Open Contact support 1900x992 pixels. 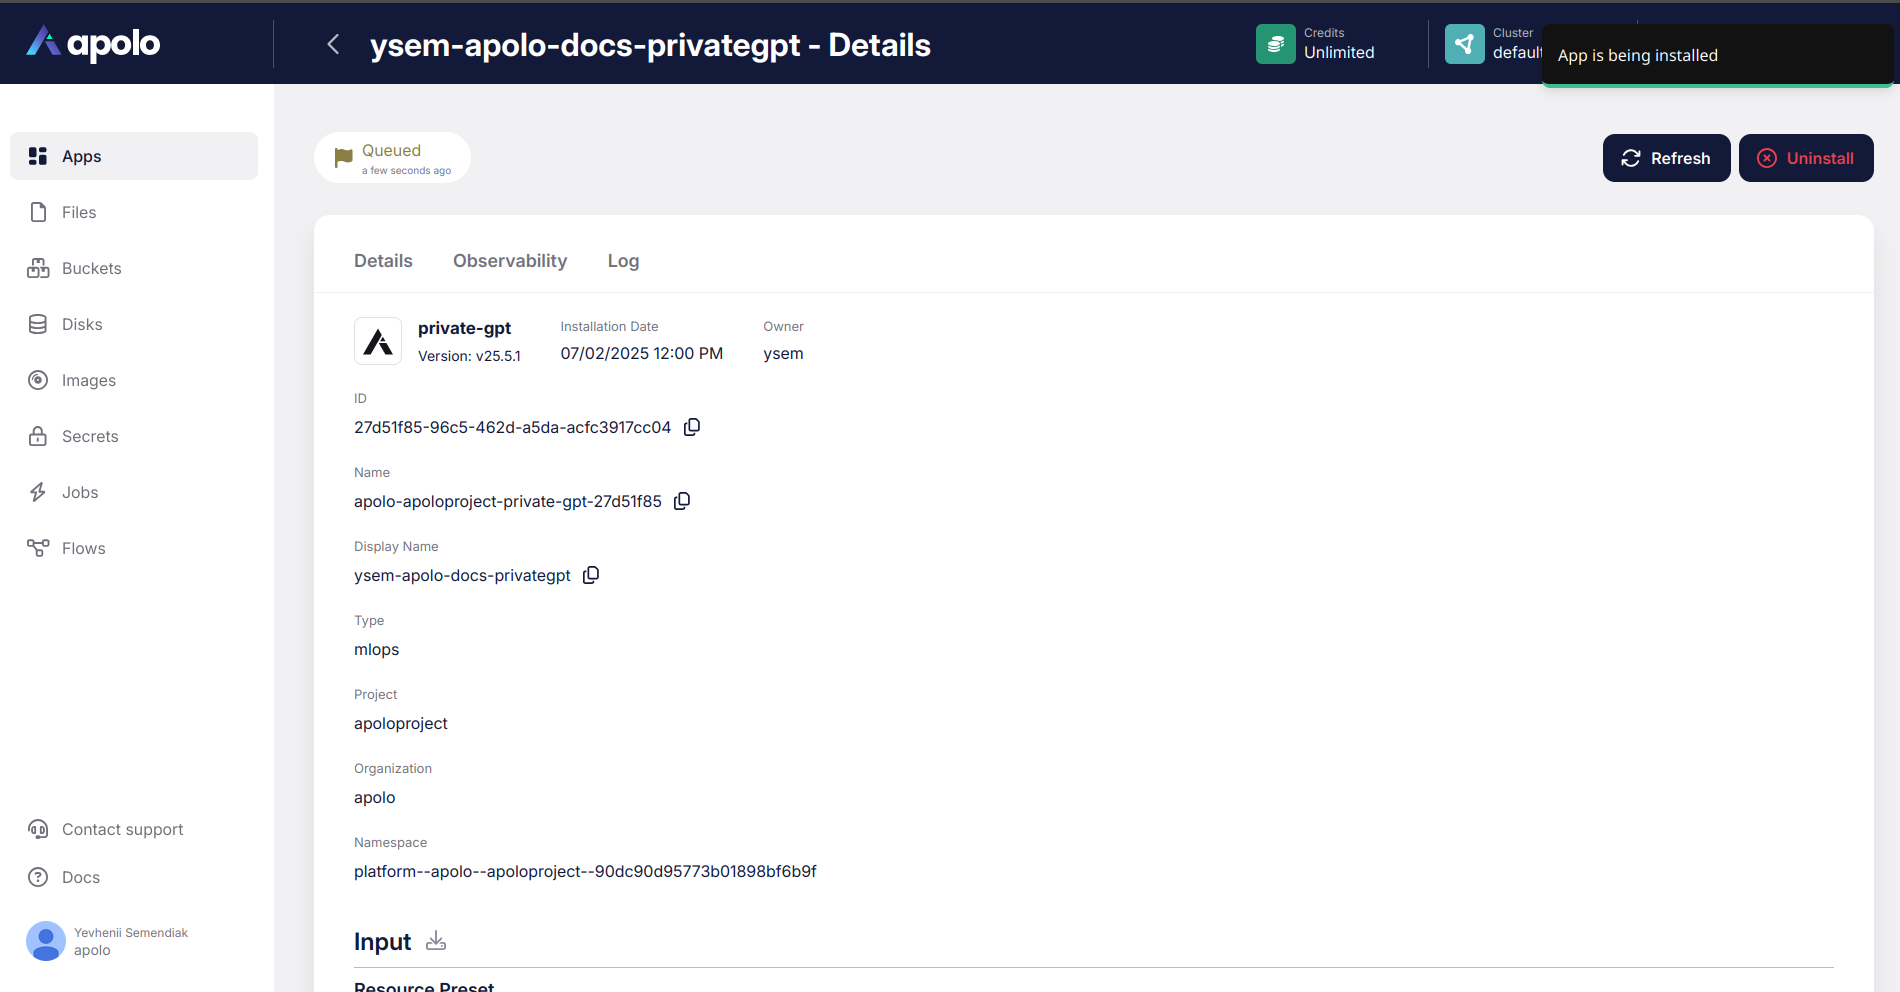click(122, 829)
